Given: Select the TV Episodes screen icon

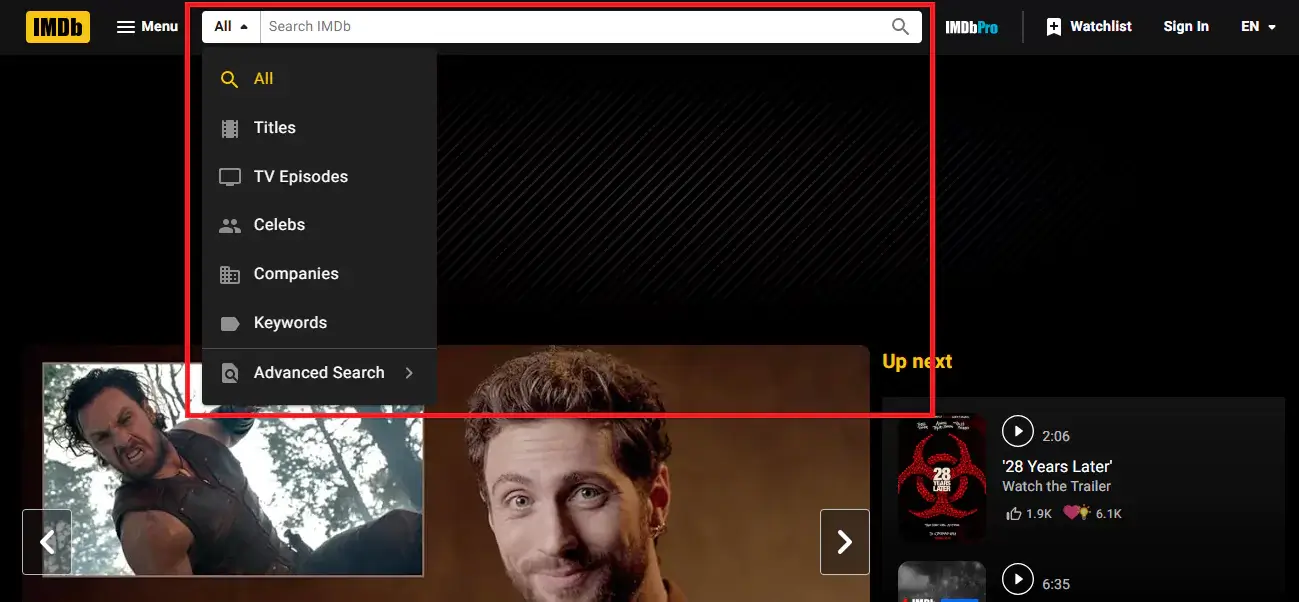Looking at the screenshot, I should coord(229,177).
